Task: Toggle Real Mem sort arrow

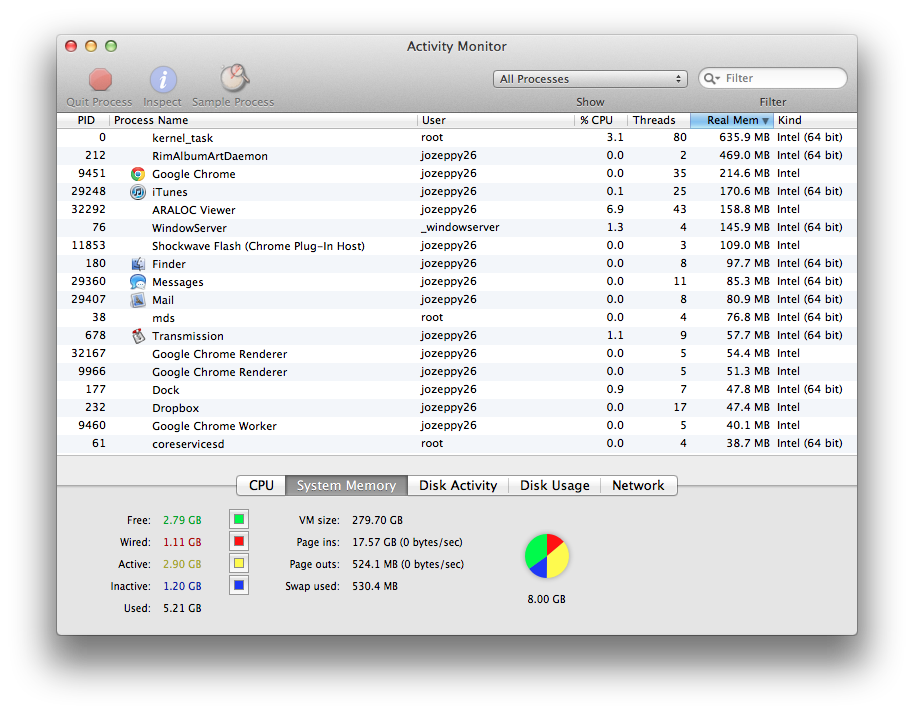Action: pos(765,121)
